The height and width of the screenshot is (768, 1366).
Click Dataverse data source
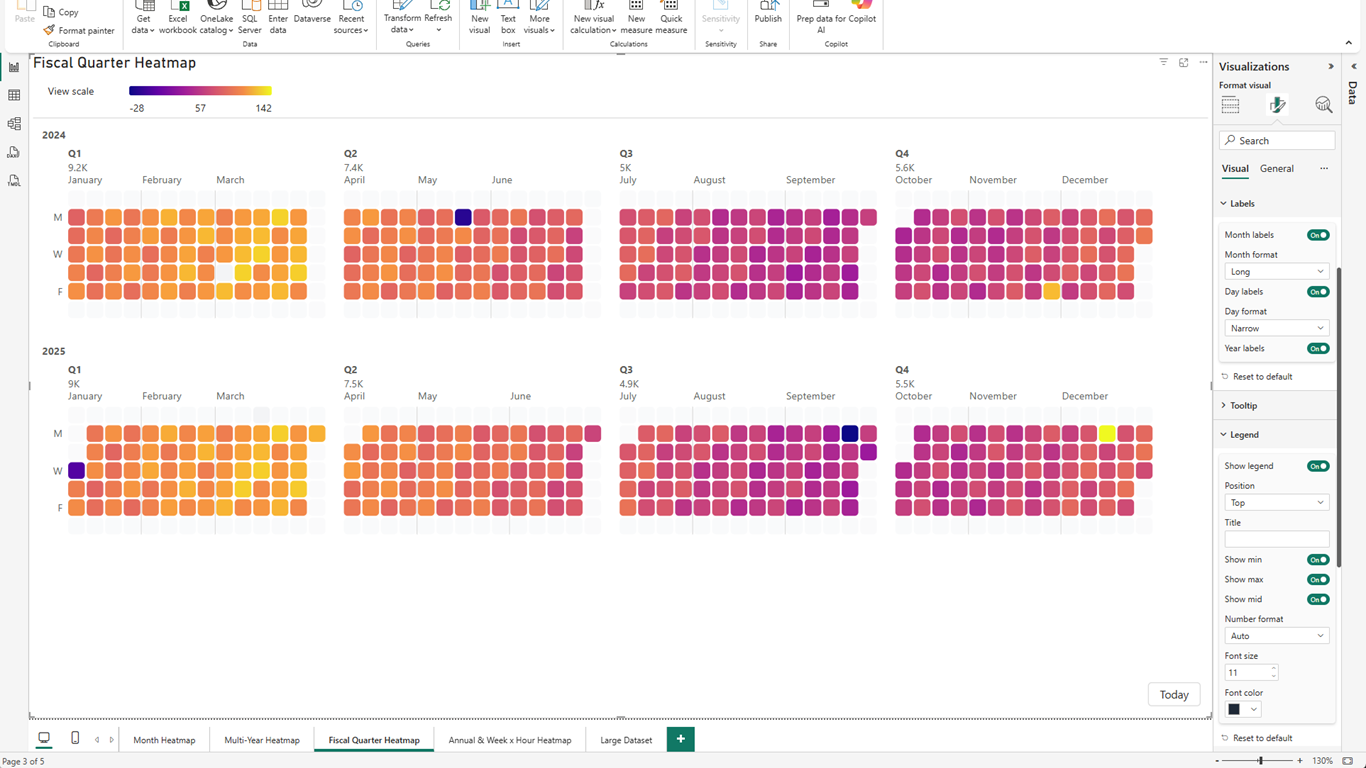coord(312,12)
